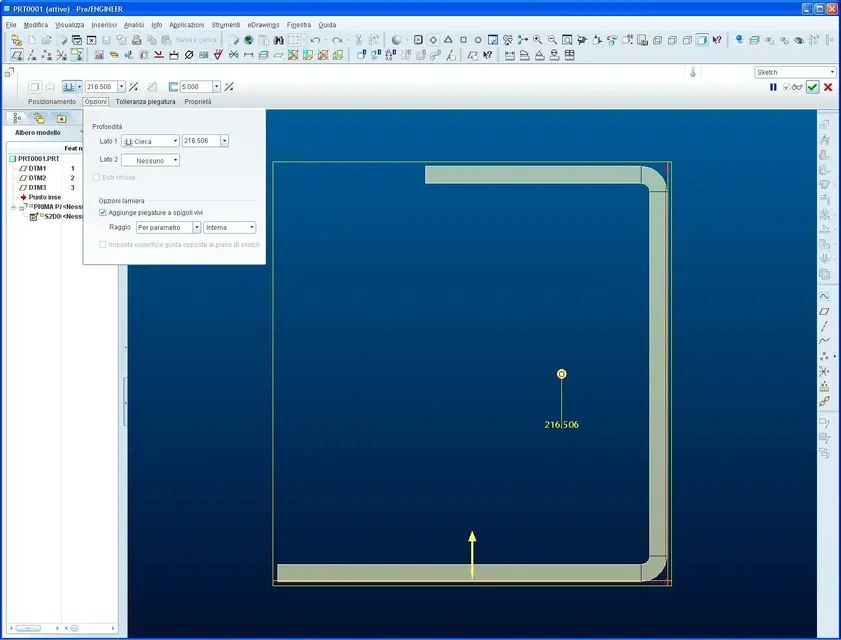Image resolution: width=841 pixels, height=640 pixels.
Task: Click the redo arrow icon
Action: click(x=337, y=40)
